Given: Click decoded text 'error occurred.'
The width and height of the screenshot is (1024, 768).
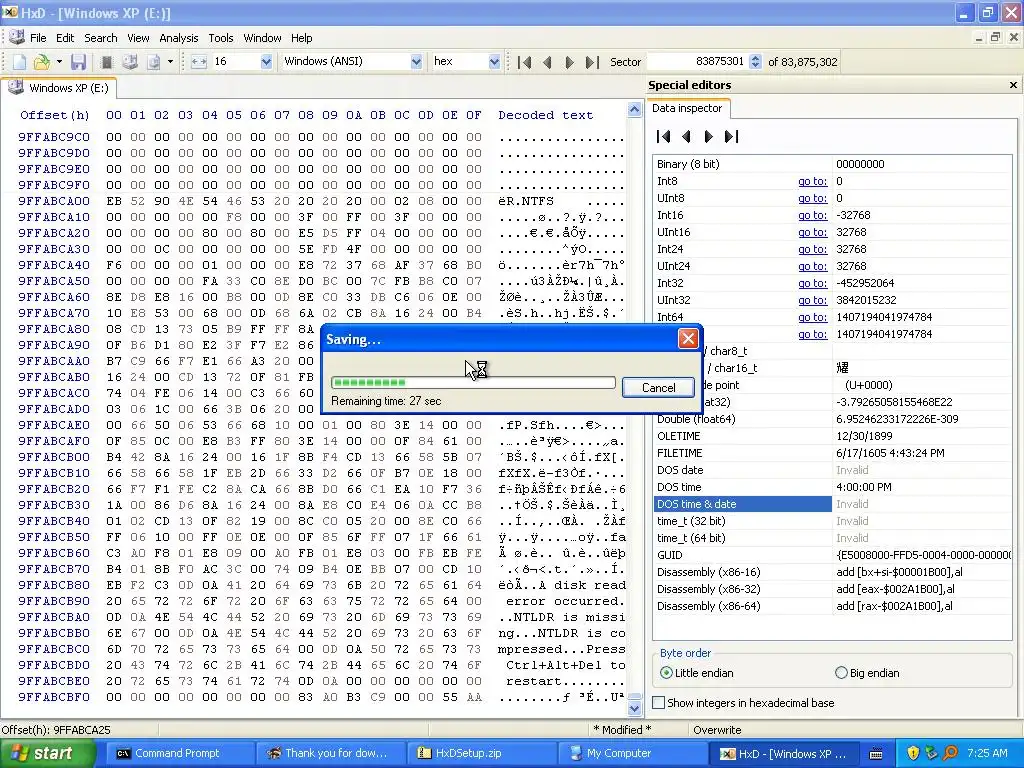Looking at the screenshot, I should (x=565, y=601).
